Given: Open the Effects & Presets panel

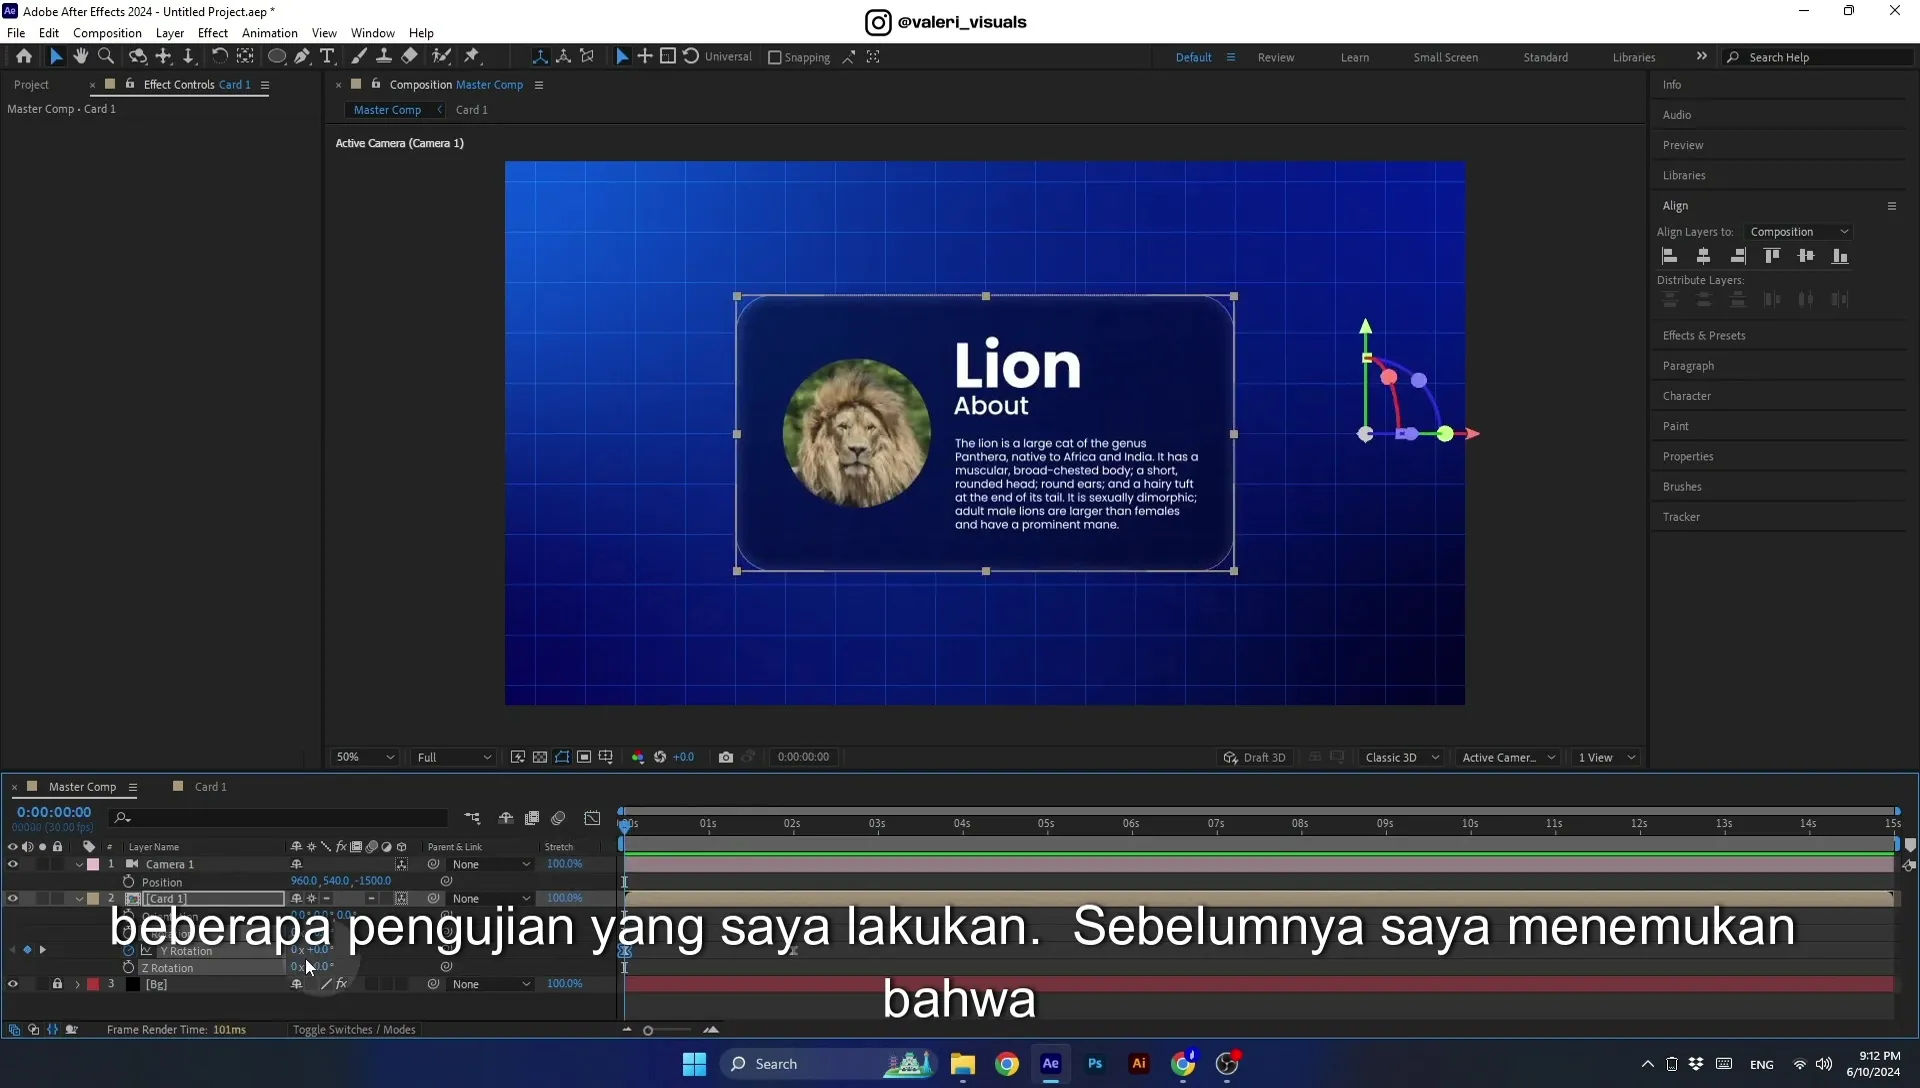Looking at the screenshot, I should (x=1704, y=336).
